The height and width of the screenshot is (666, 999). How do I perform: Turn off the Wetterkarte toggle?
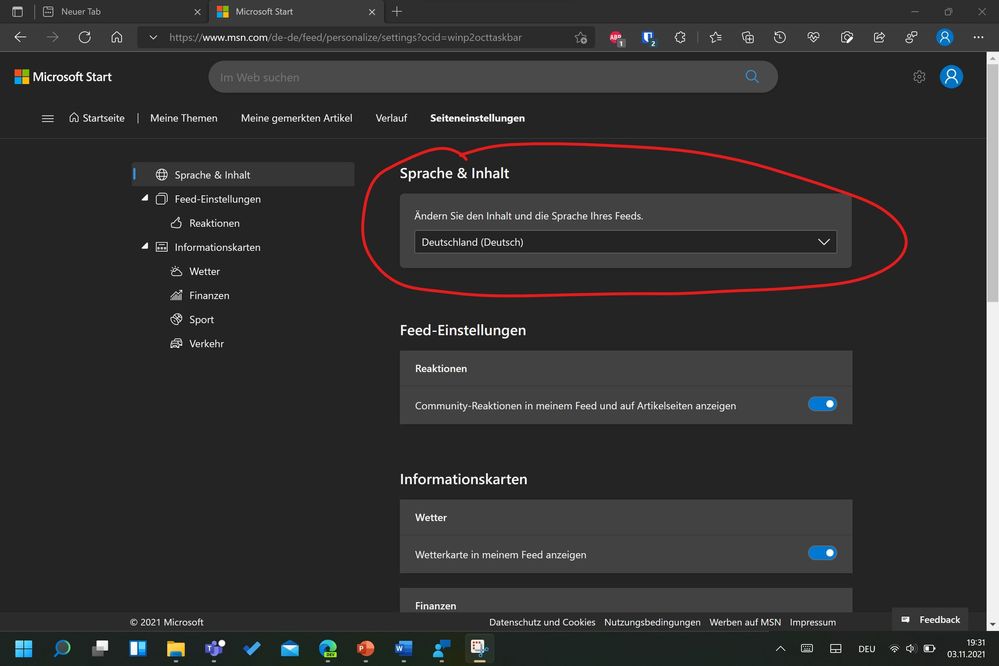(822, 552)
